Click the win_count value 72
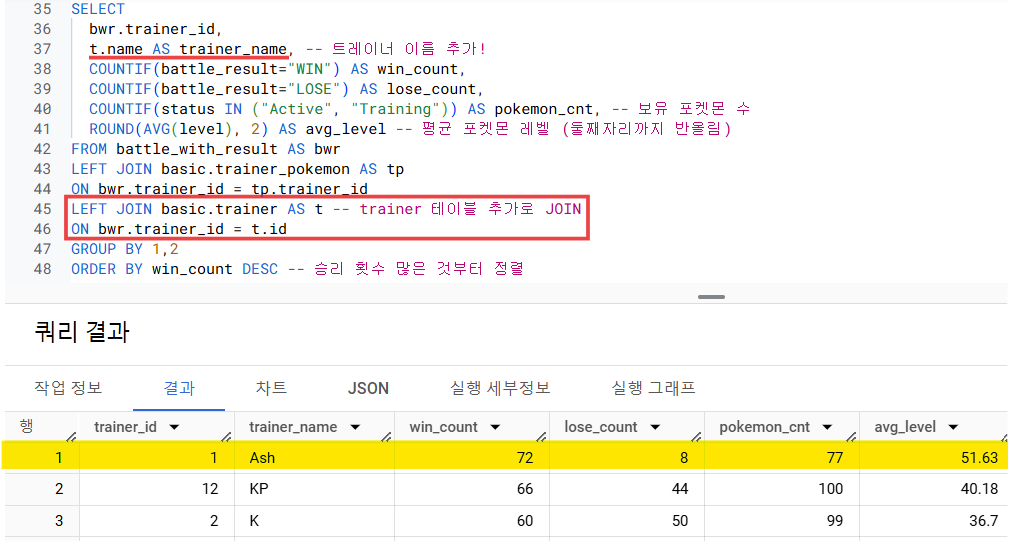Screen dimensions: 1009x541 point(525,458)
